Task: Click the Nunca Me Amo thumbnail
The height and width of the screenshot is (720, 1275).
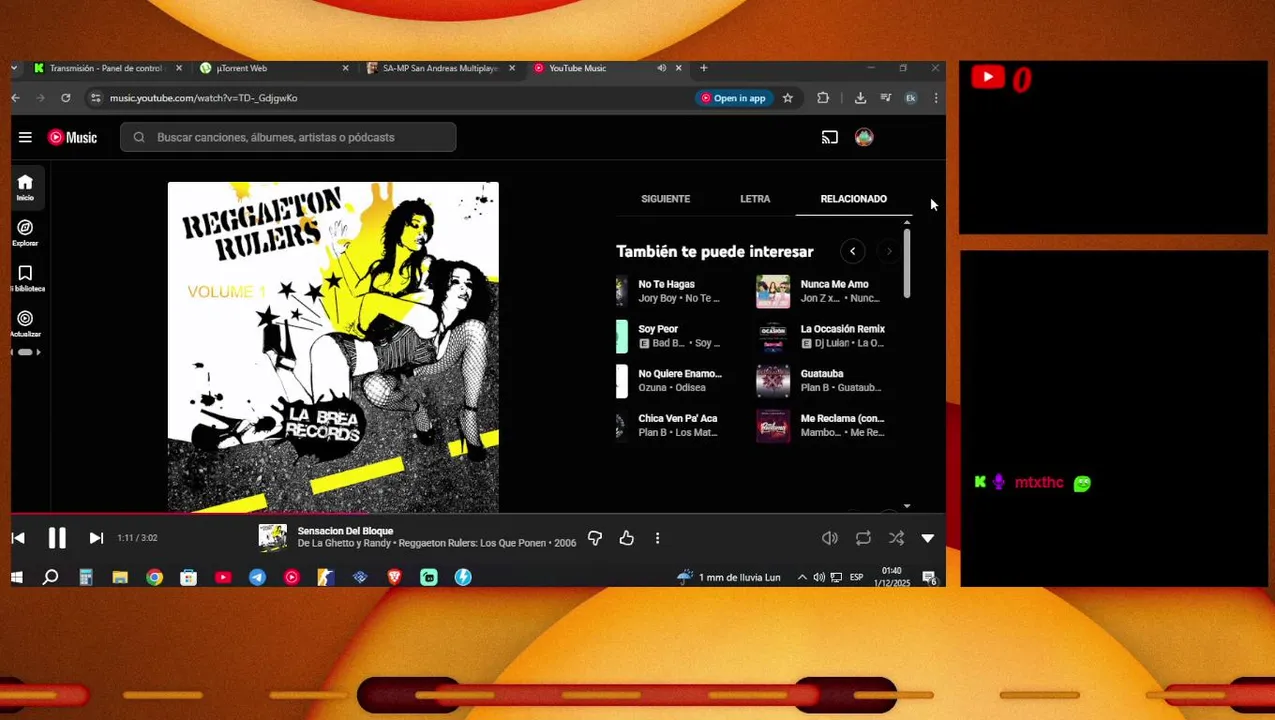Action: coord(773,291)
